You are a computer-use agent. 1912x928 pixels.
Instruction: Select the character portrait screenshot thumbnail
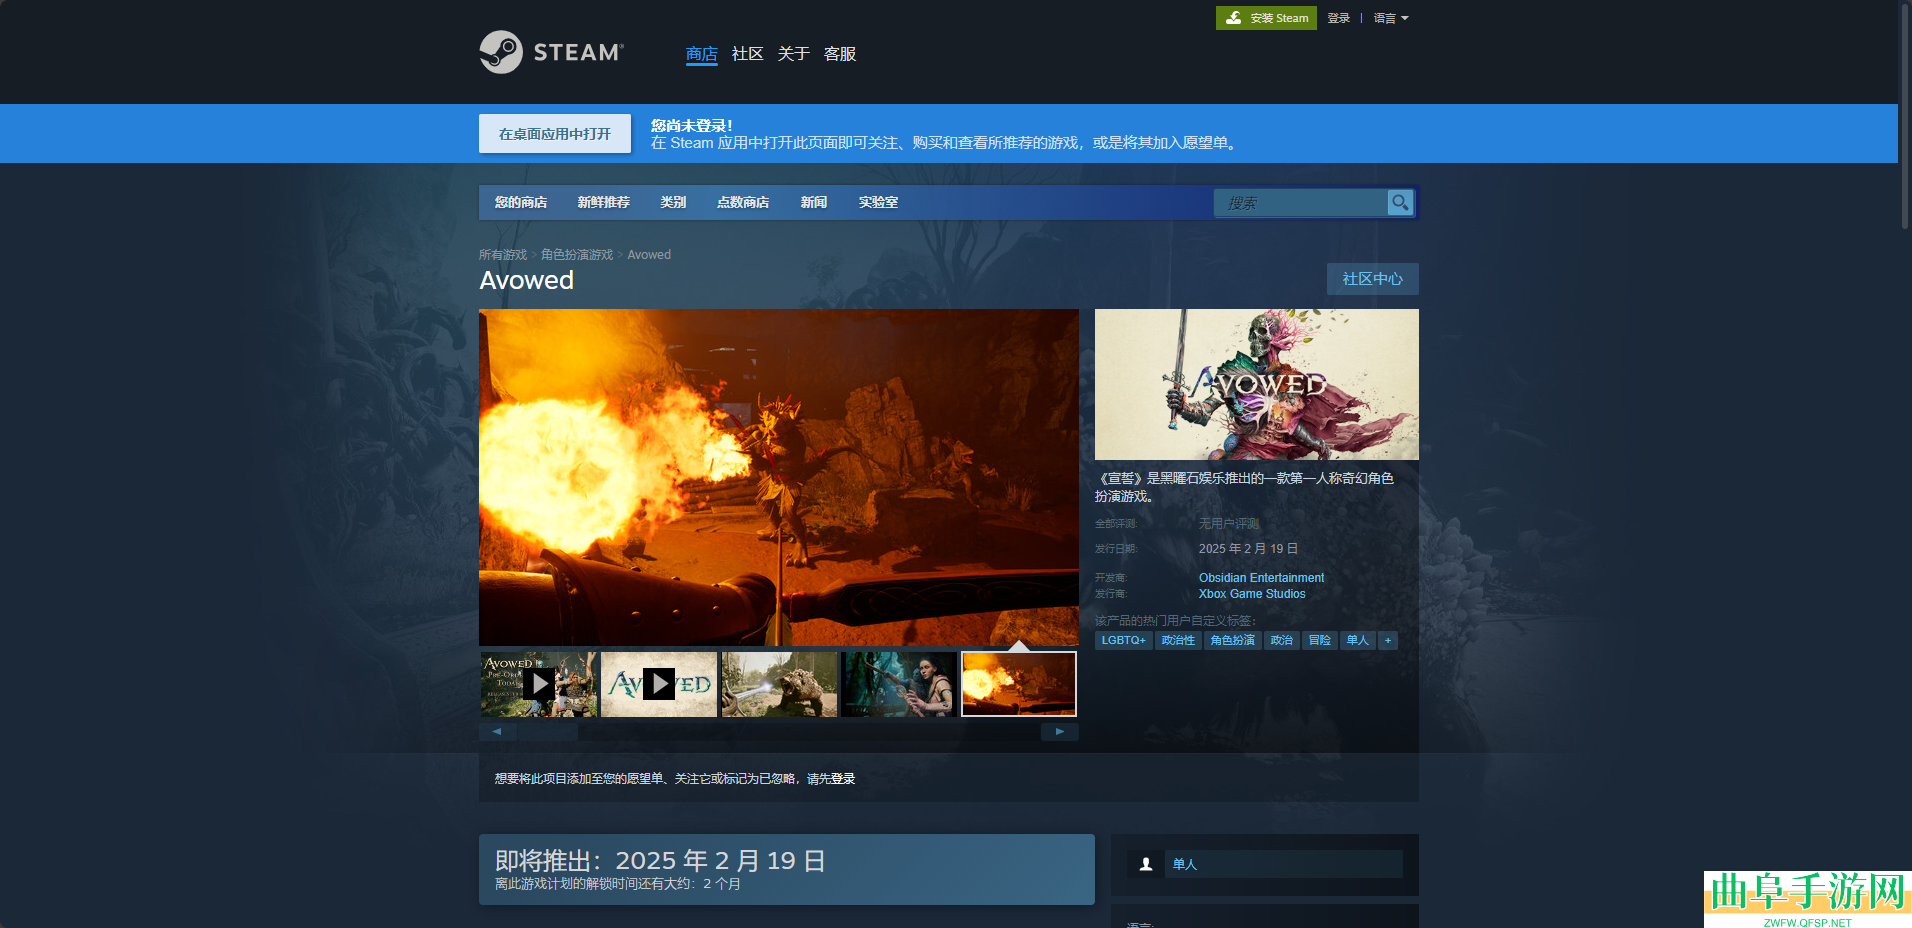(x=899, y=684)
